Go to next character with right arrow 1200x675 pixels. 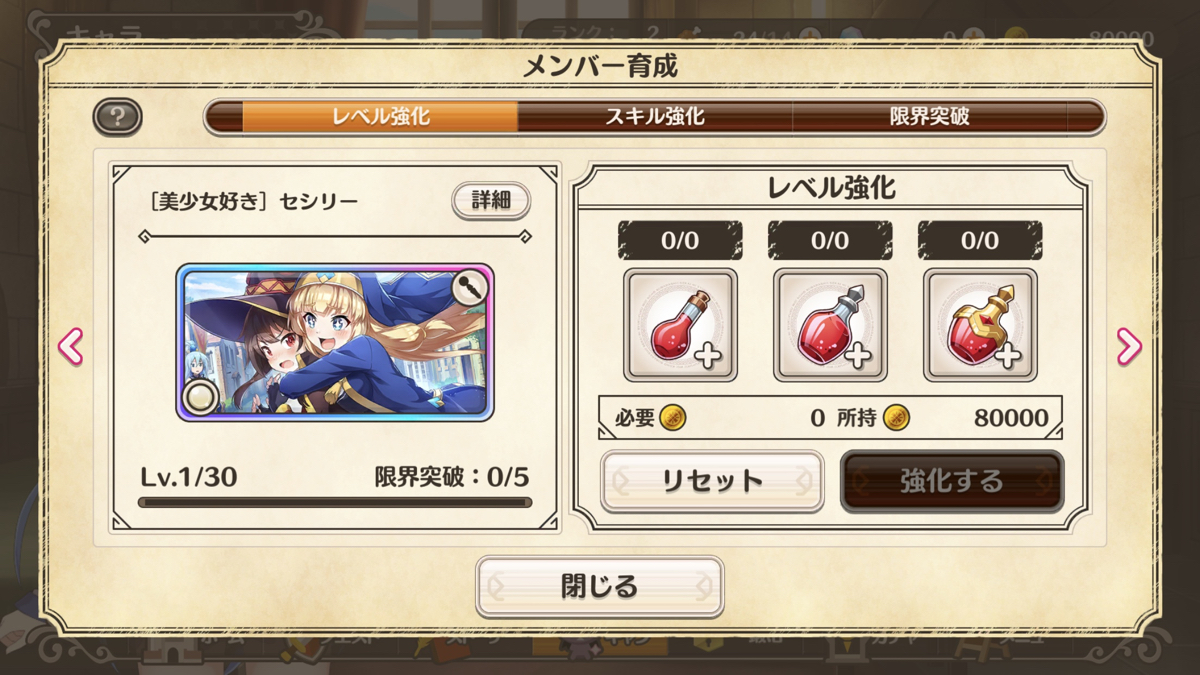(1129, 346)
